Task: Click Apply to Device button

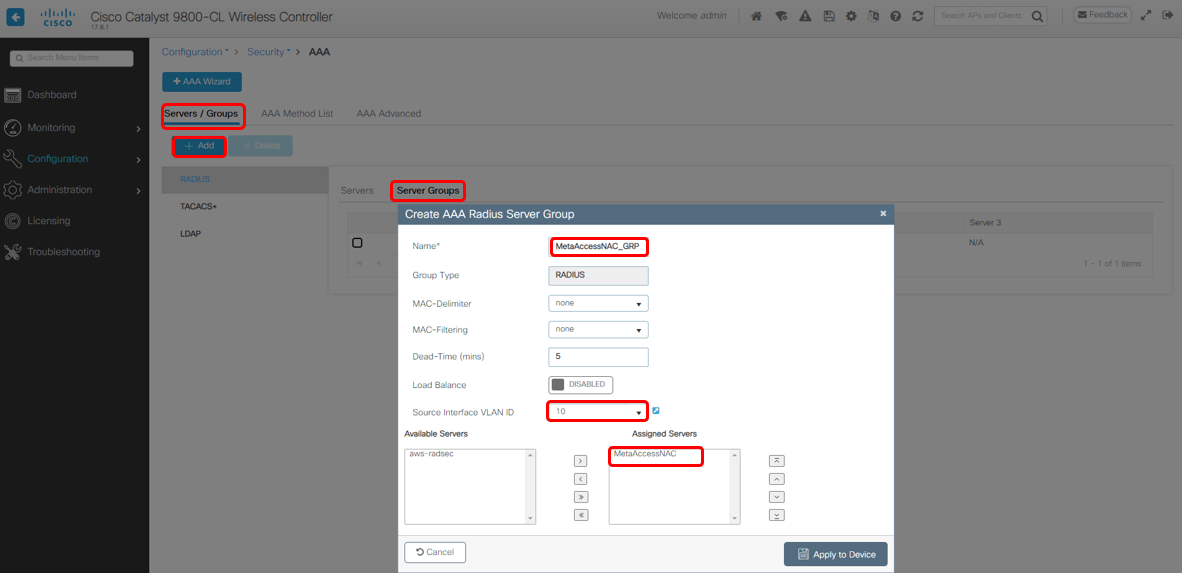Action: pyautogui.click(x=835, y=554)
